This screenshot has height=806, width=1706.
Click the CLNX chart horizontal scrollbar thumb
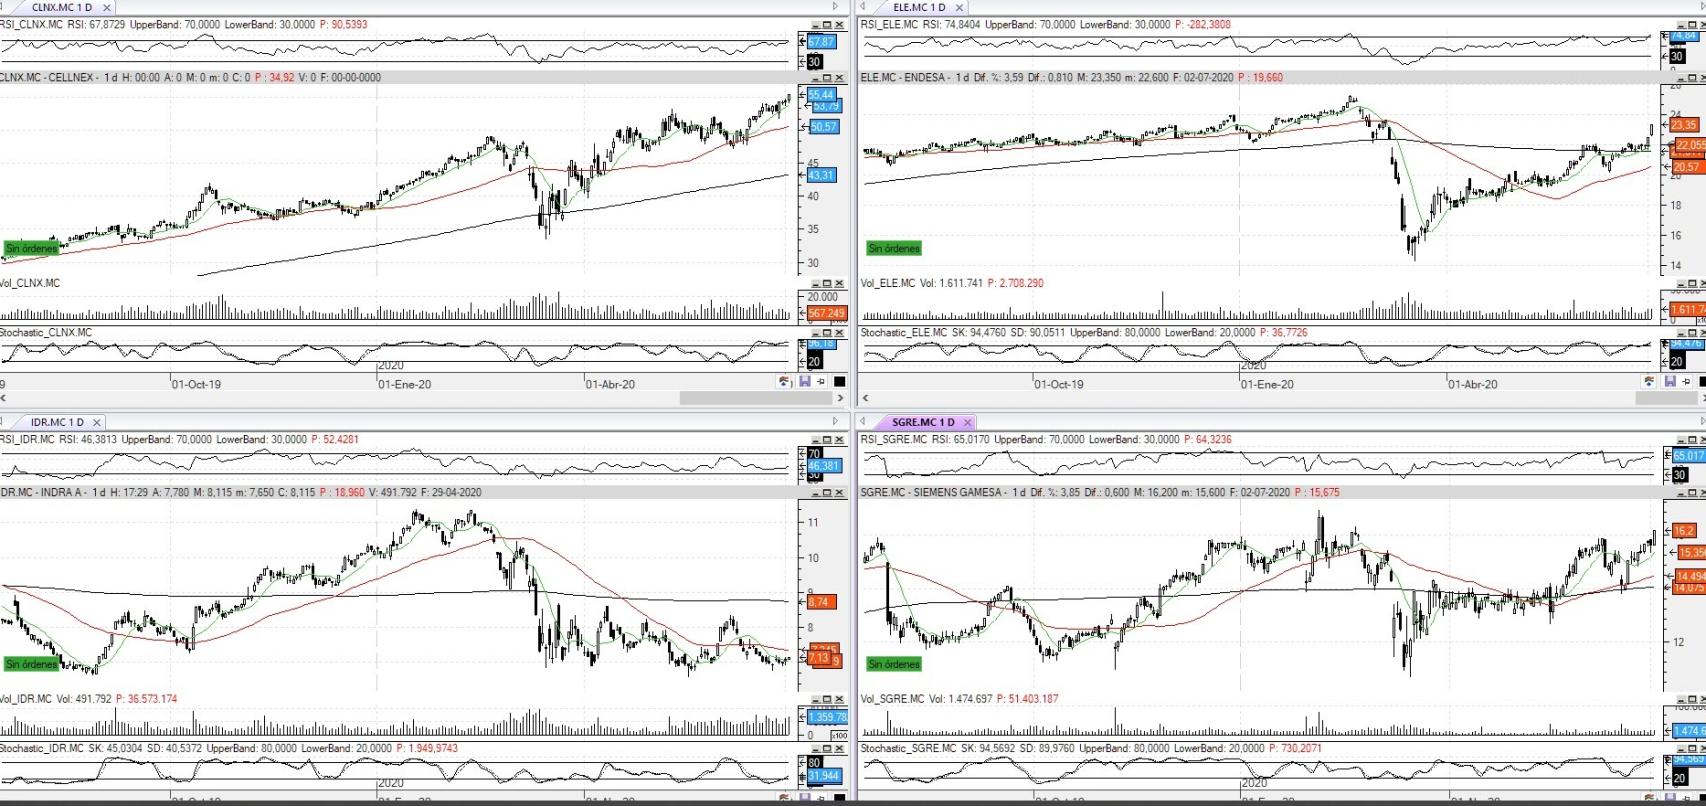756,398
